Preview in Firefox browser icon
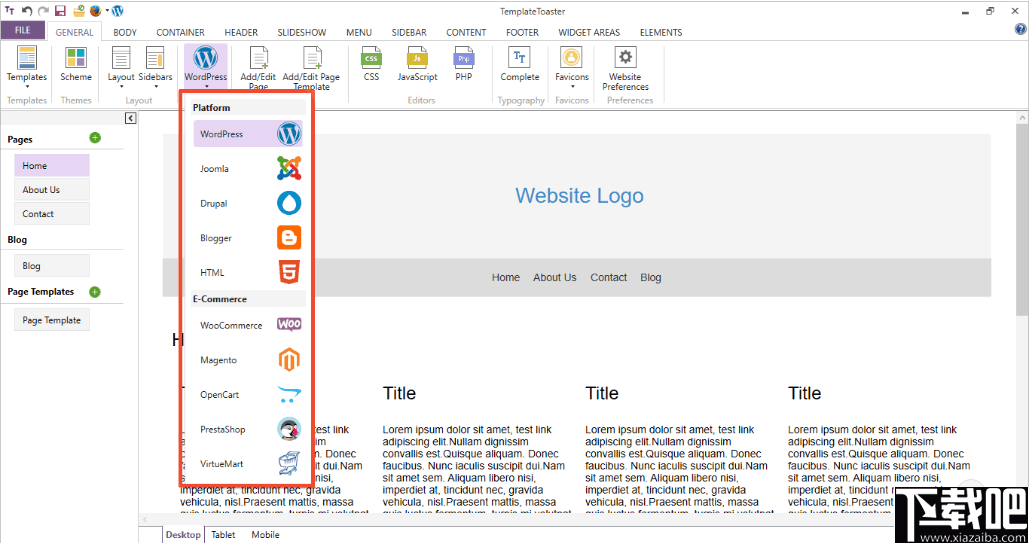 (x=95, y=11)
